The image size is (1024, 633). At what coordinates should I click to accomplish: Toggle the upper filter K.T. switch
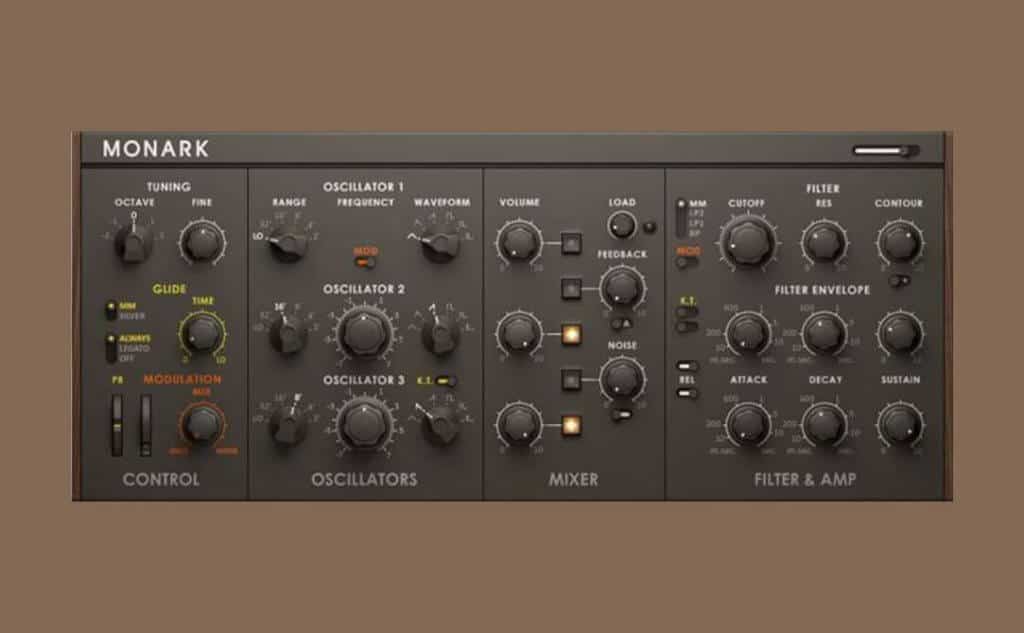(x=686, y=312)
